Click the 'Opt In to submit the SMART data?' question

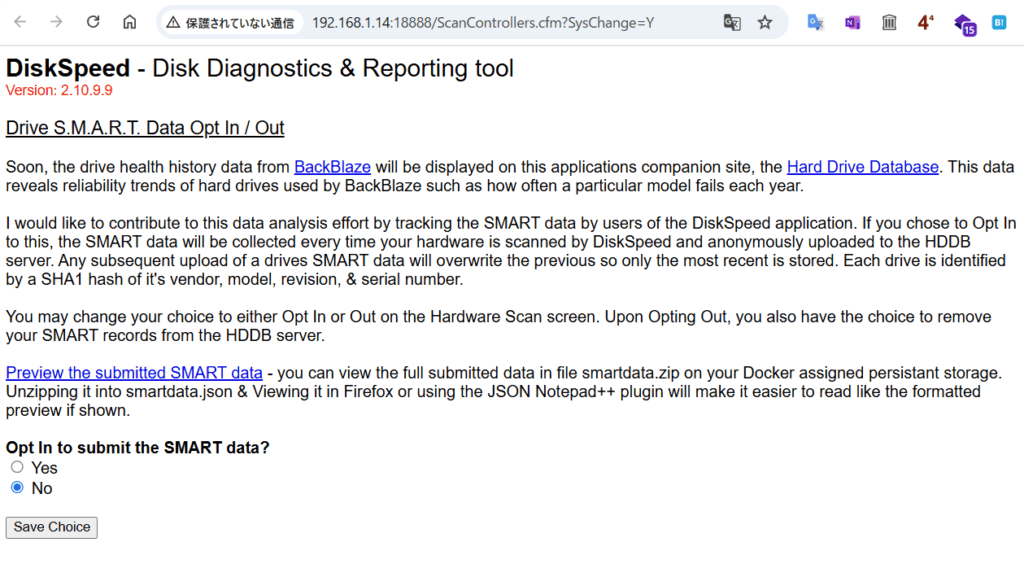pyautogui.click(x=138, y=448)
